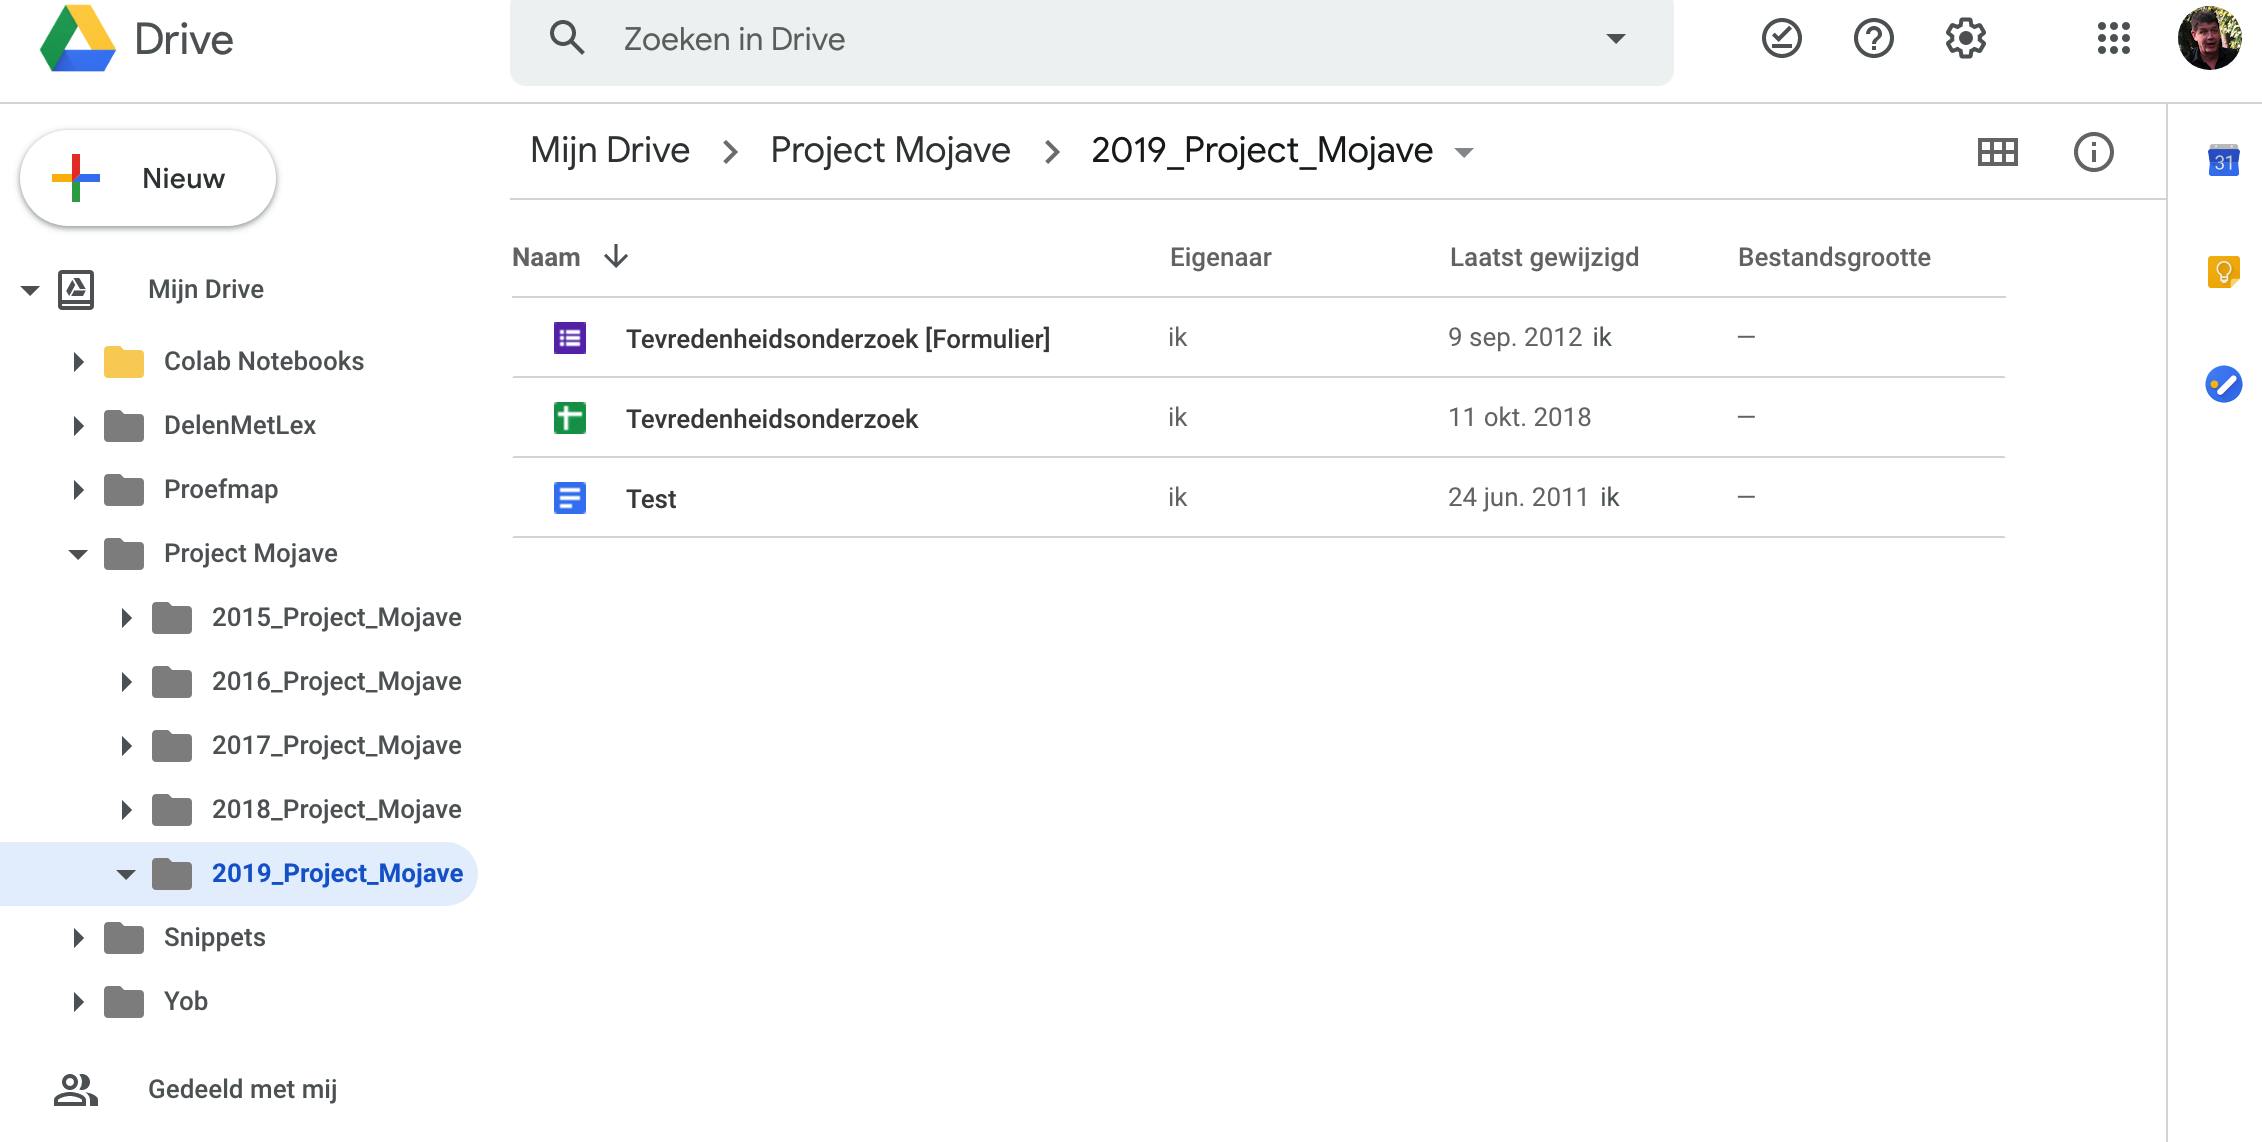Navigate to Project Mojave breadcrumb
This screenshot has width=2262, height=1142.
pos(890,150)
